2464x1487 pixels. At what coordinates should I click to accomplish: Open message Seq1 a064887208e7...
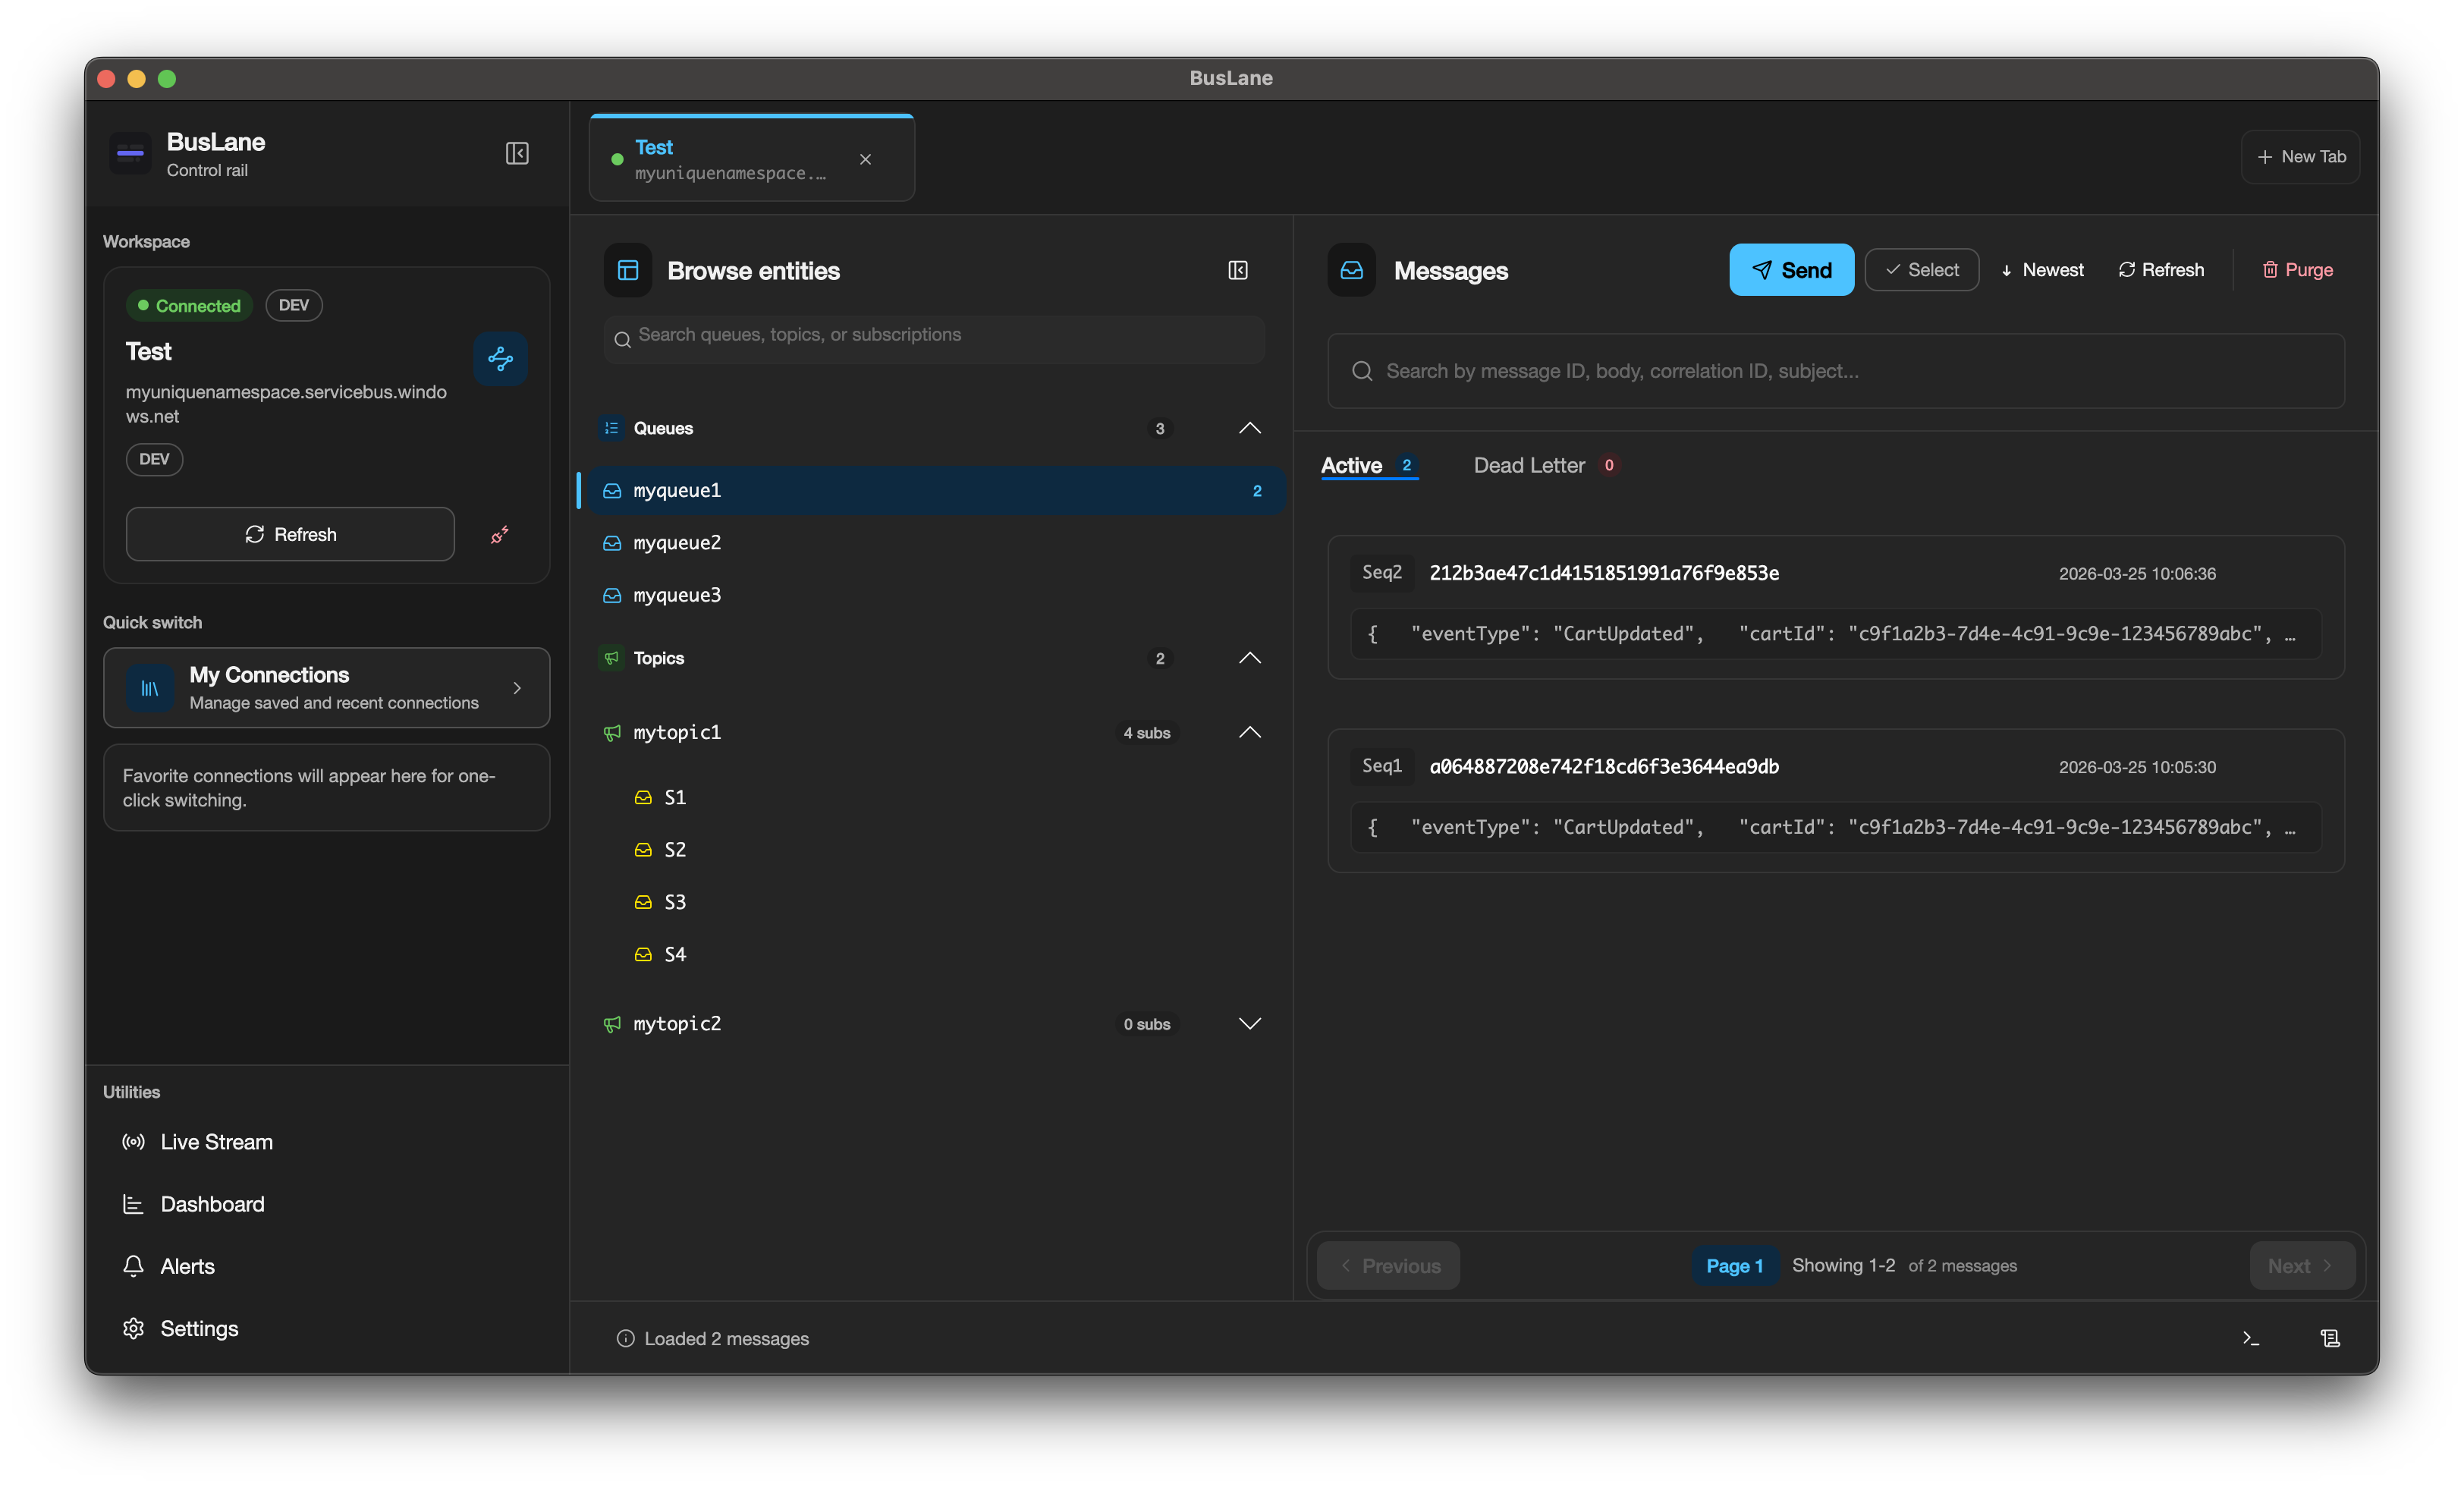1836,802
